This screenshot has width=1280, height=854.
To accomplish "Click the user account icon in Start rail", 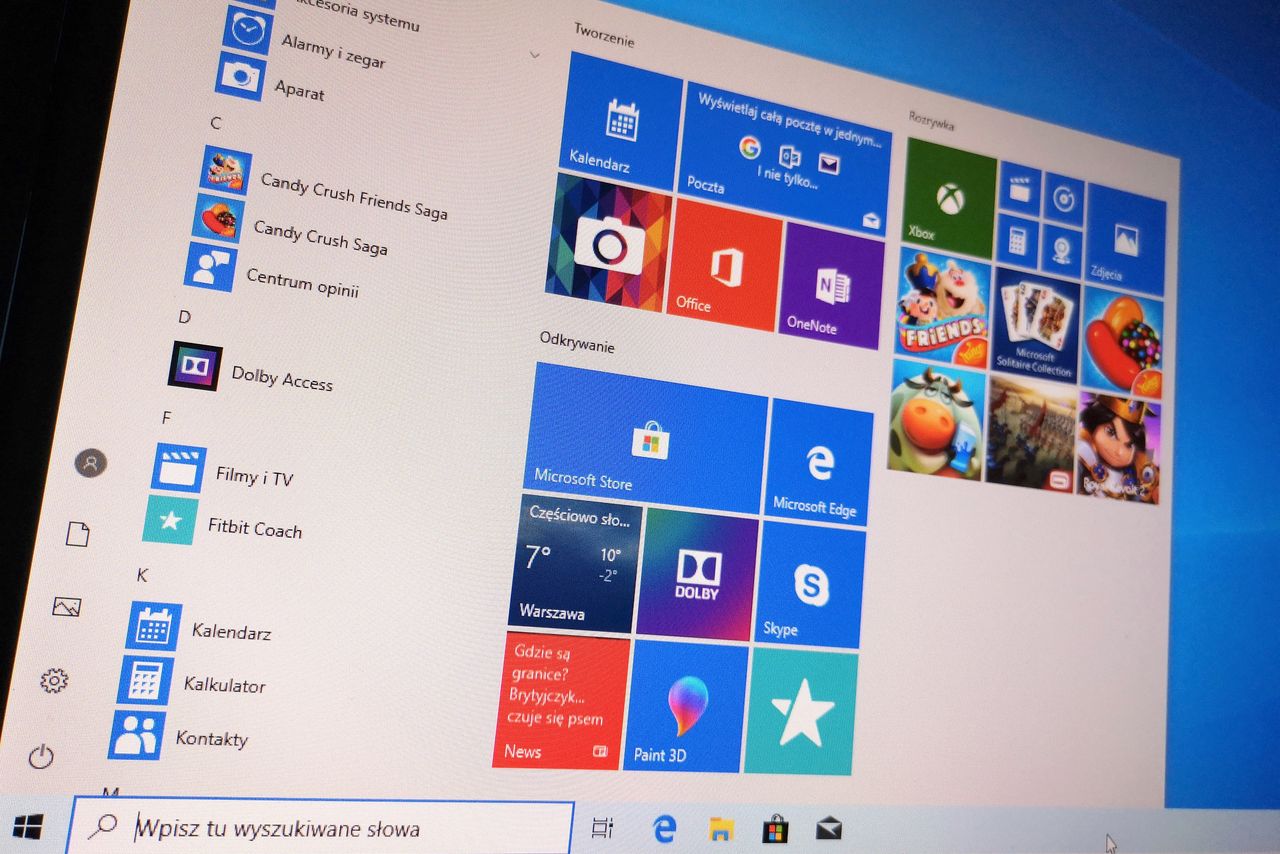I will pyautogui.click(x=91, y=463).
